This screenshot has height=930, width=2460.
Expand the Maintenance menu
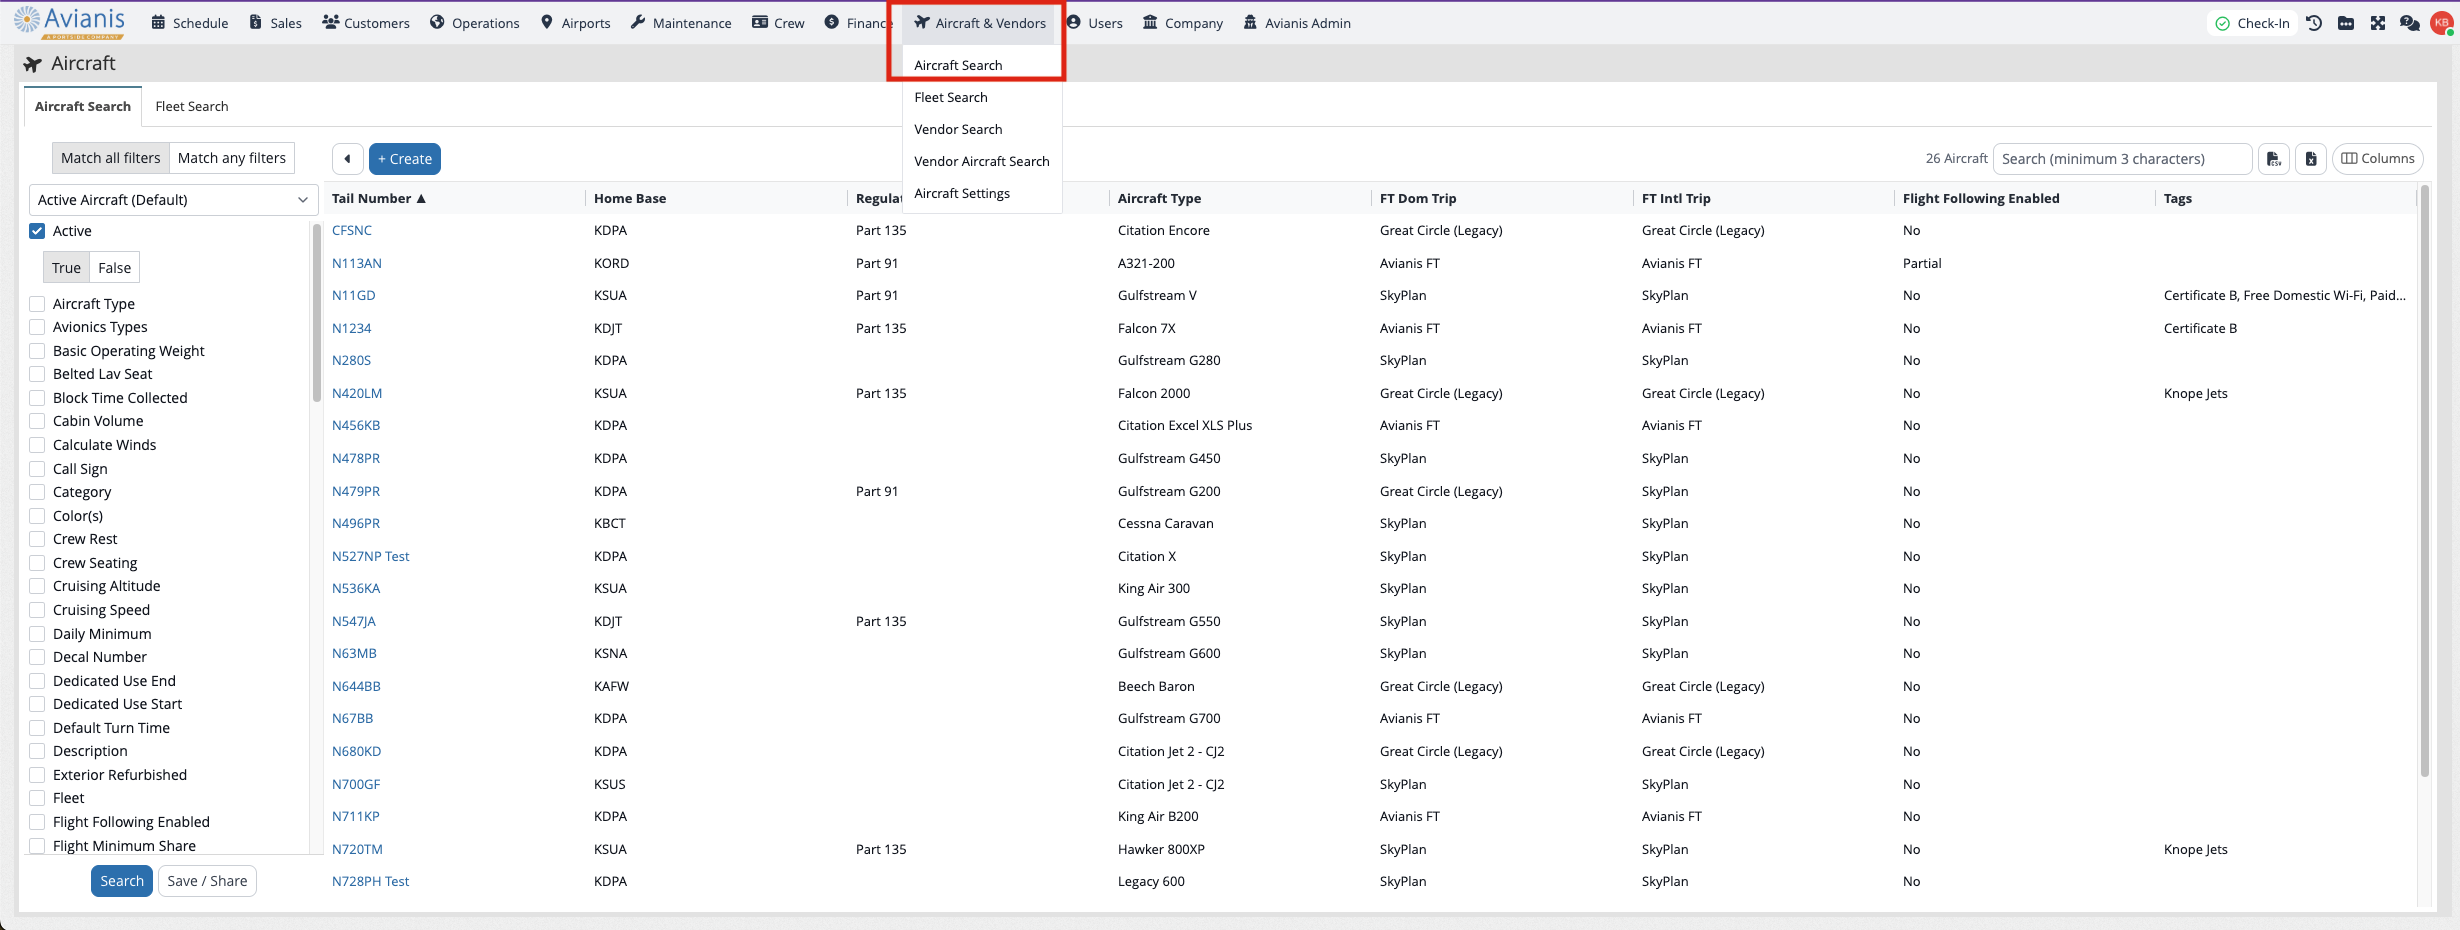681,23
